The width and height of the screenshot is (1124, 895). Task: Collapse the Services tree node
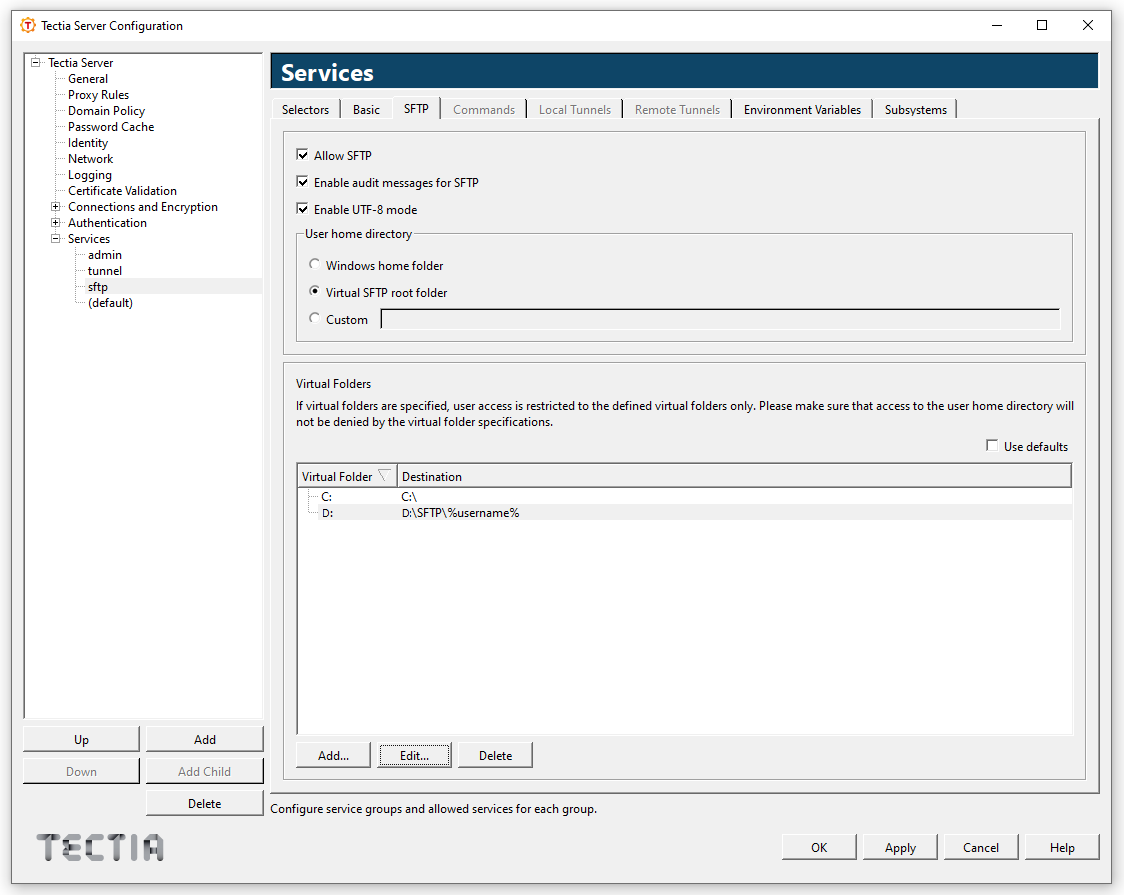55,239
